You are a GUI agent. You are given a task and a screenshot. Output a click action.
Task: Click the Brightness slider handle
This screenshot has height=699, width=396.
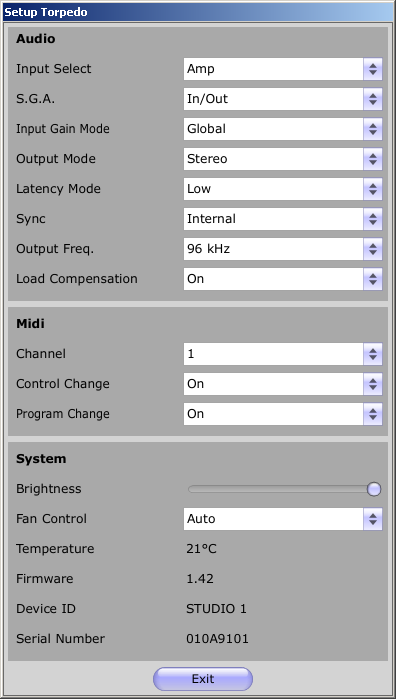click(374, 489)
